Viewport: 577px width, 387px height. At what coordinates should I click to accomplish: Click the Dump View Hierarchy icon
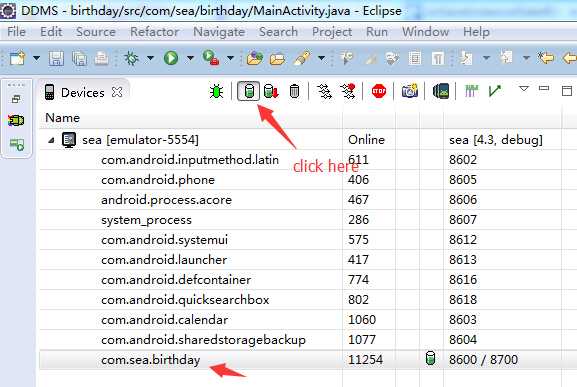point(440,91)
